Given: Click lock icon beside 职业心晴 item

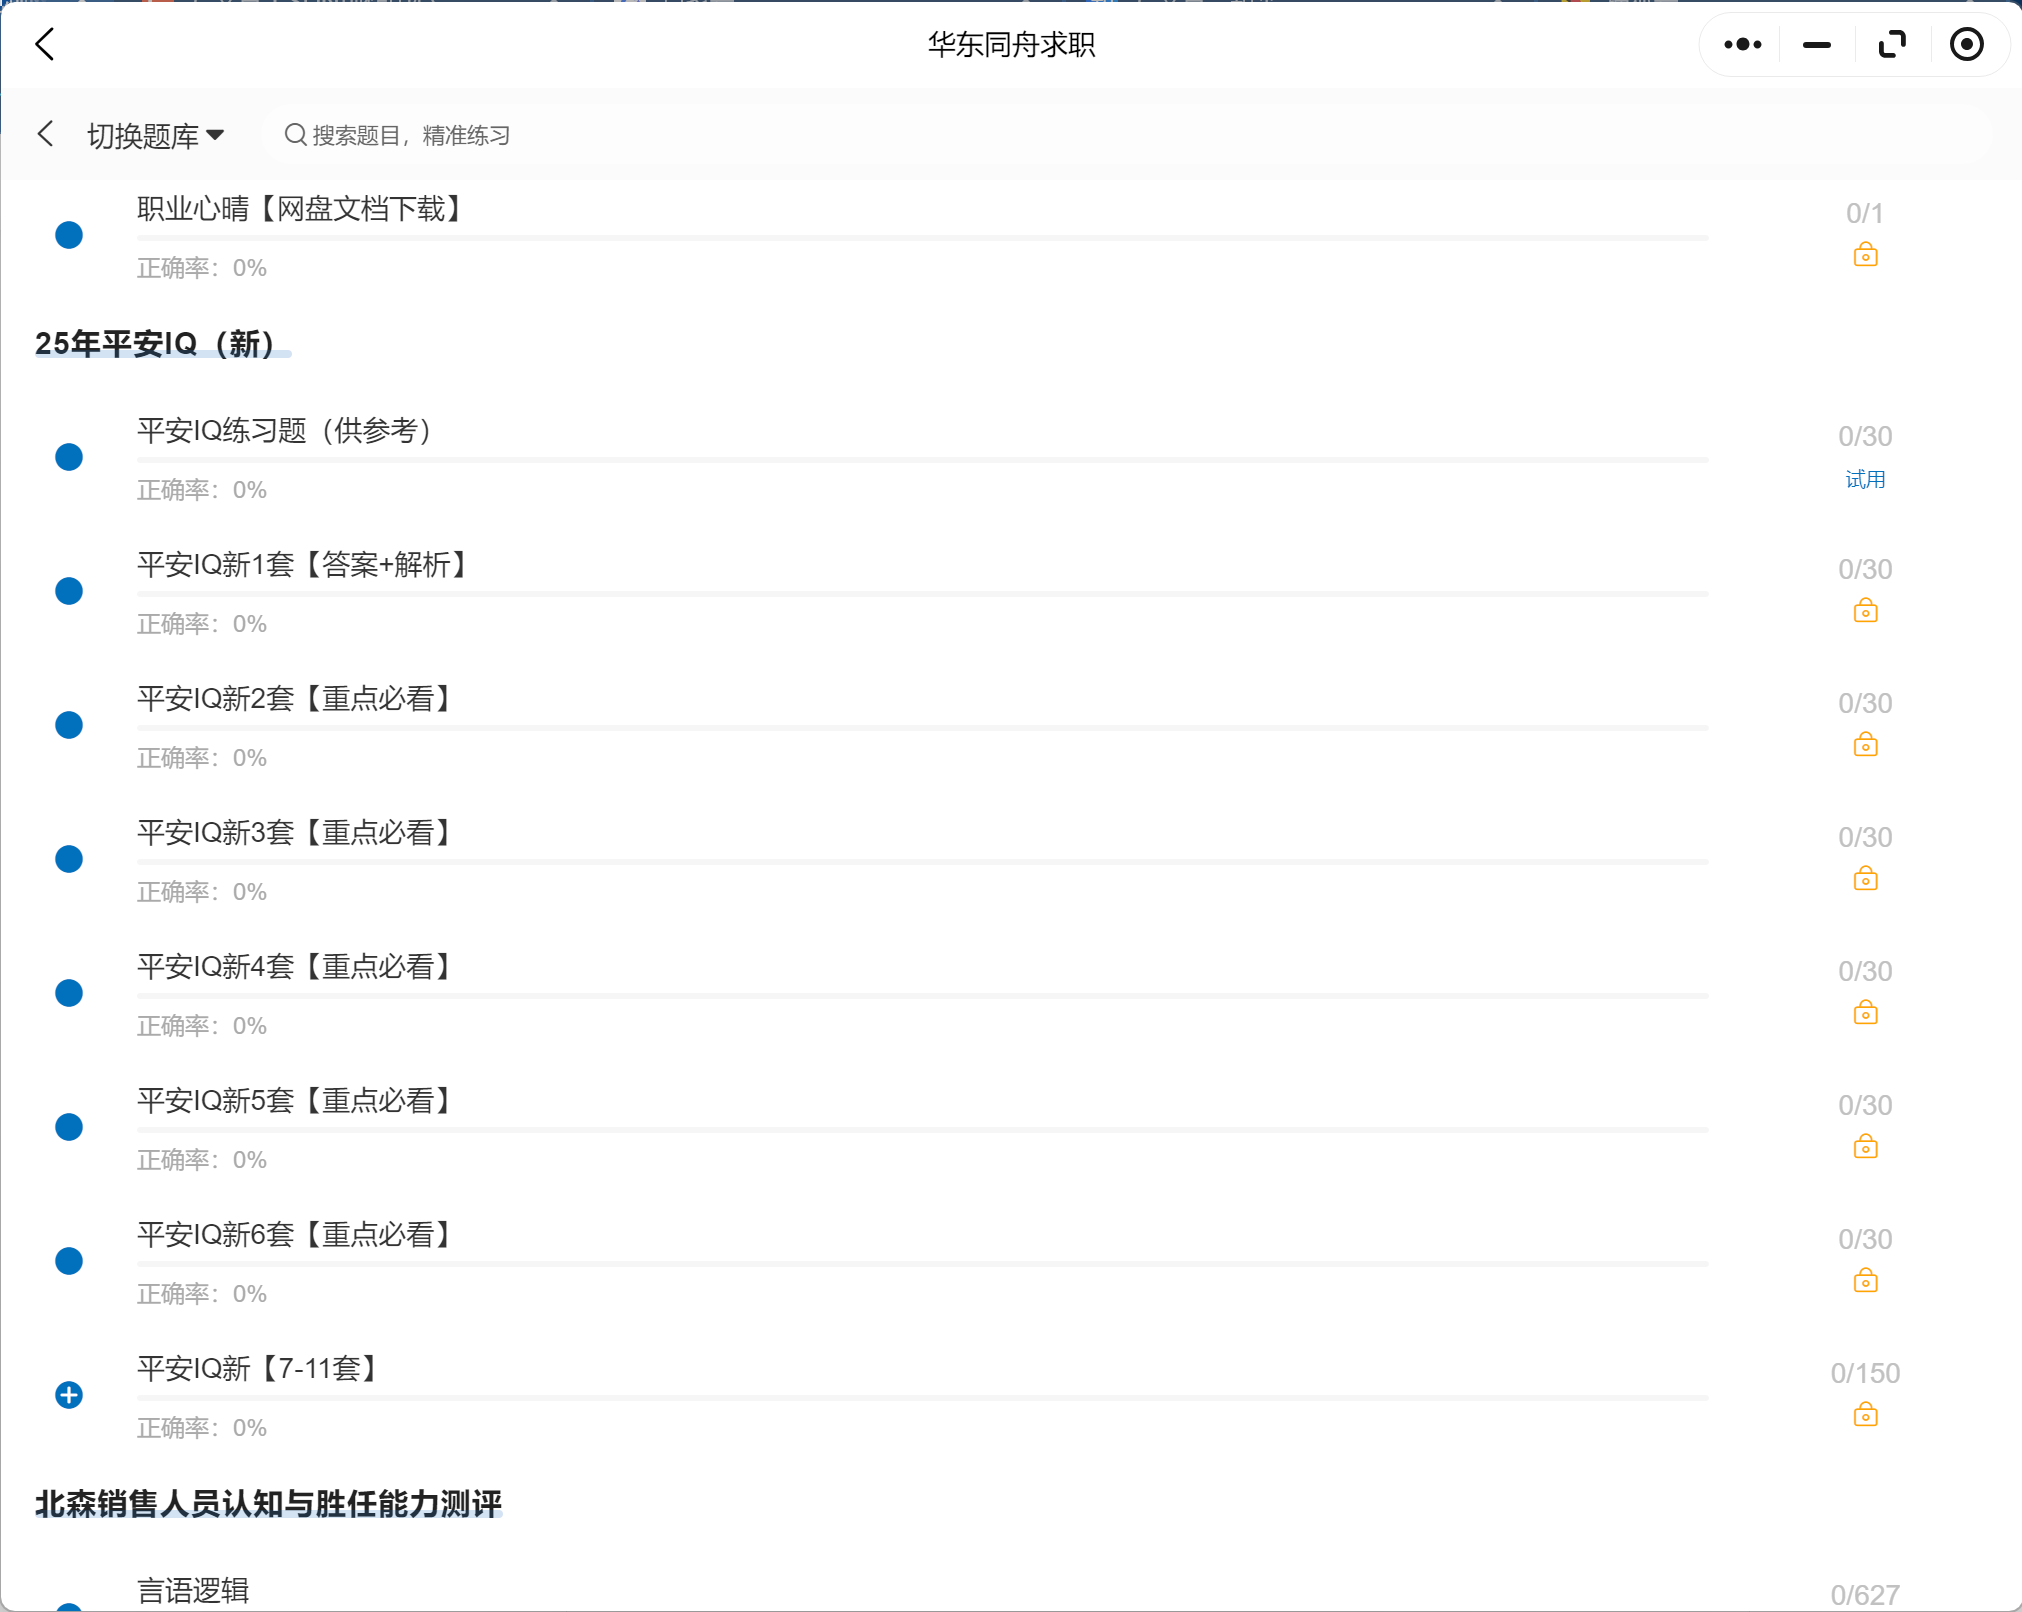Looking at the screenshot, I should 1865,255.
